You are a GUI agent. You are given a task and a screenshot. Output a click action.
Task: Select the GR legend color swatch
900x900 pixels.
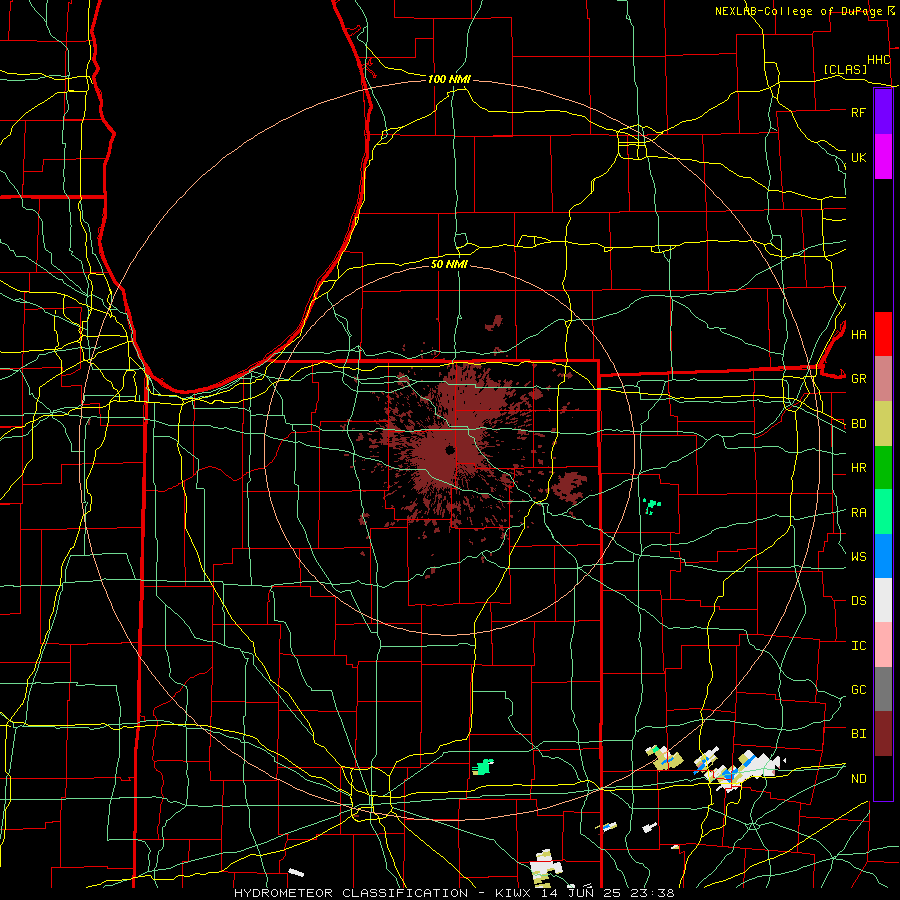coord(883,378)
